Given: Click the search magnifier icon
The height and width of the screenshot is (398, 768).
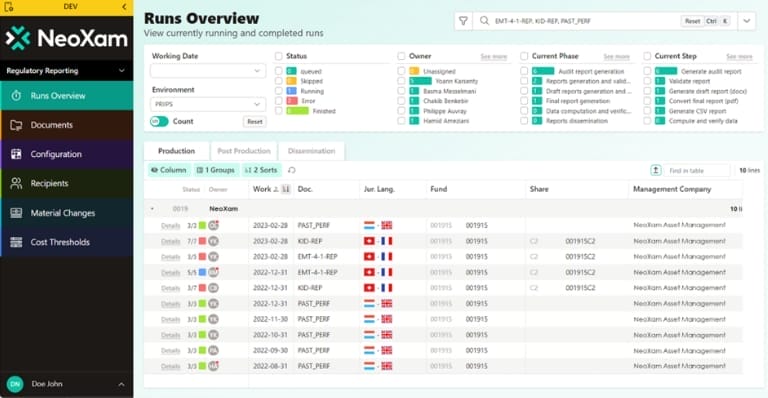Looking at the screenshot, I should (484, 21).
